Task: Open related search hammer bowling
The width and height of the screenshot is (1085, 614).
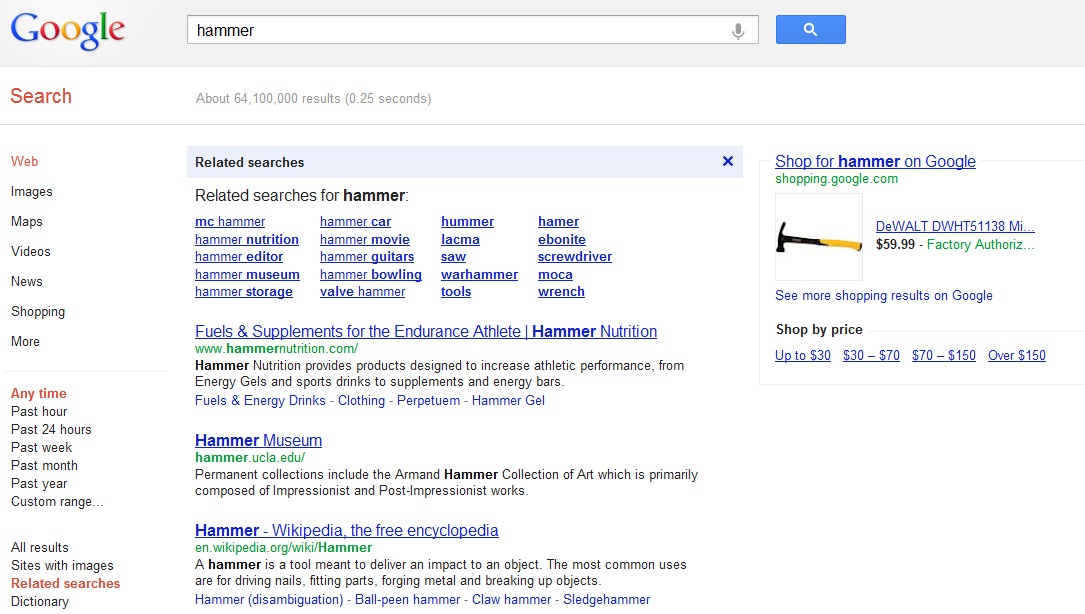Action: pos(371,274)
